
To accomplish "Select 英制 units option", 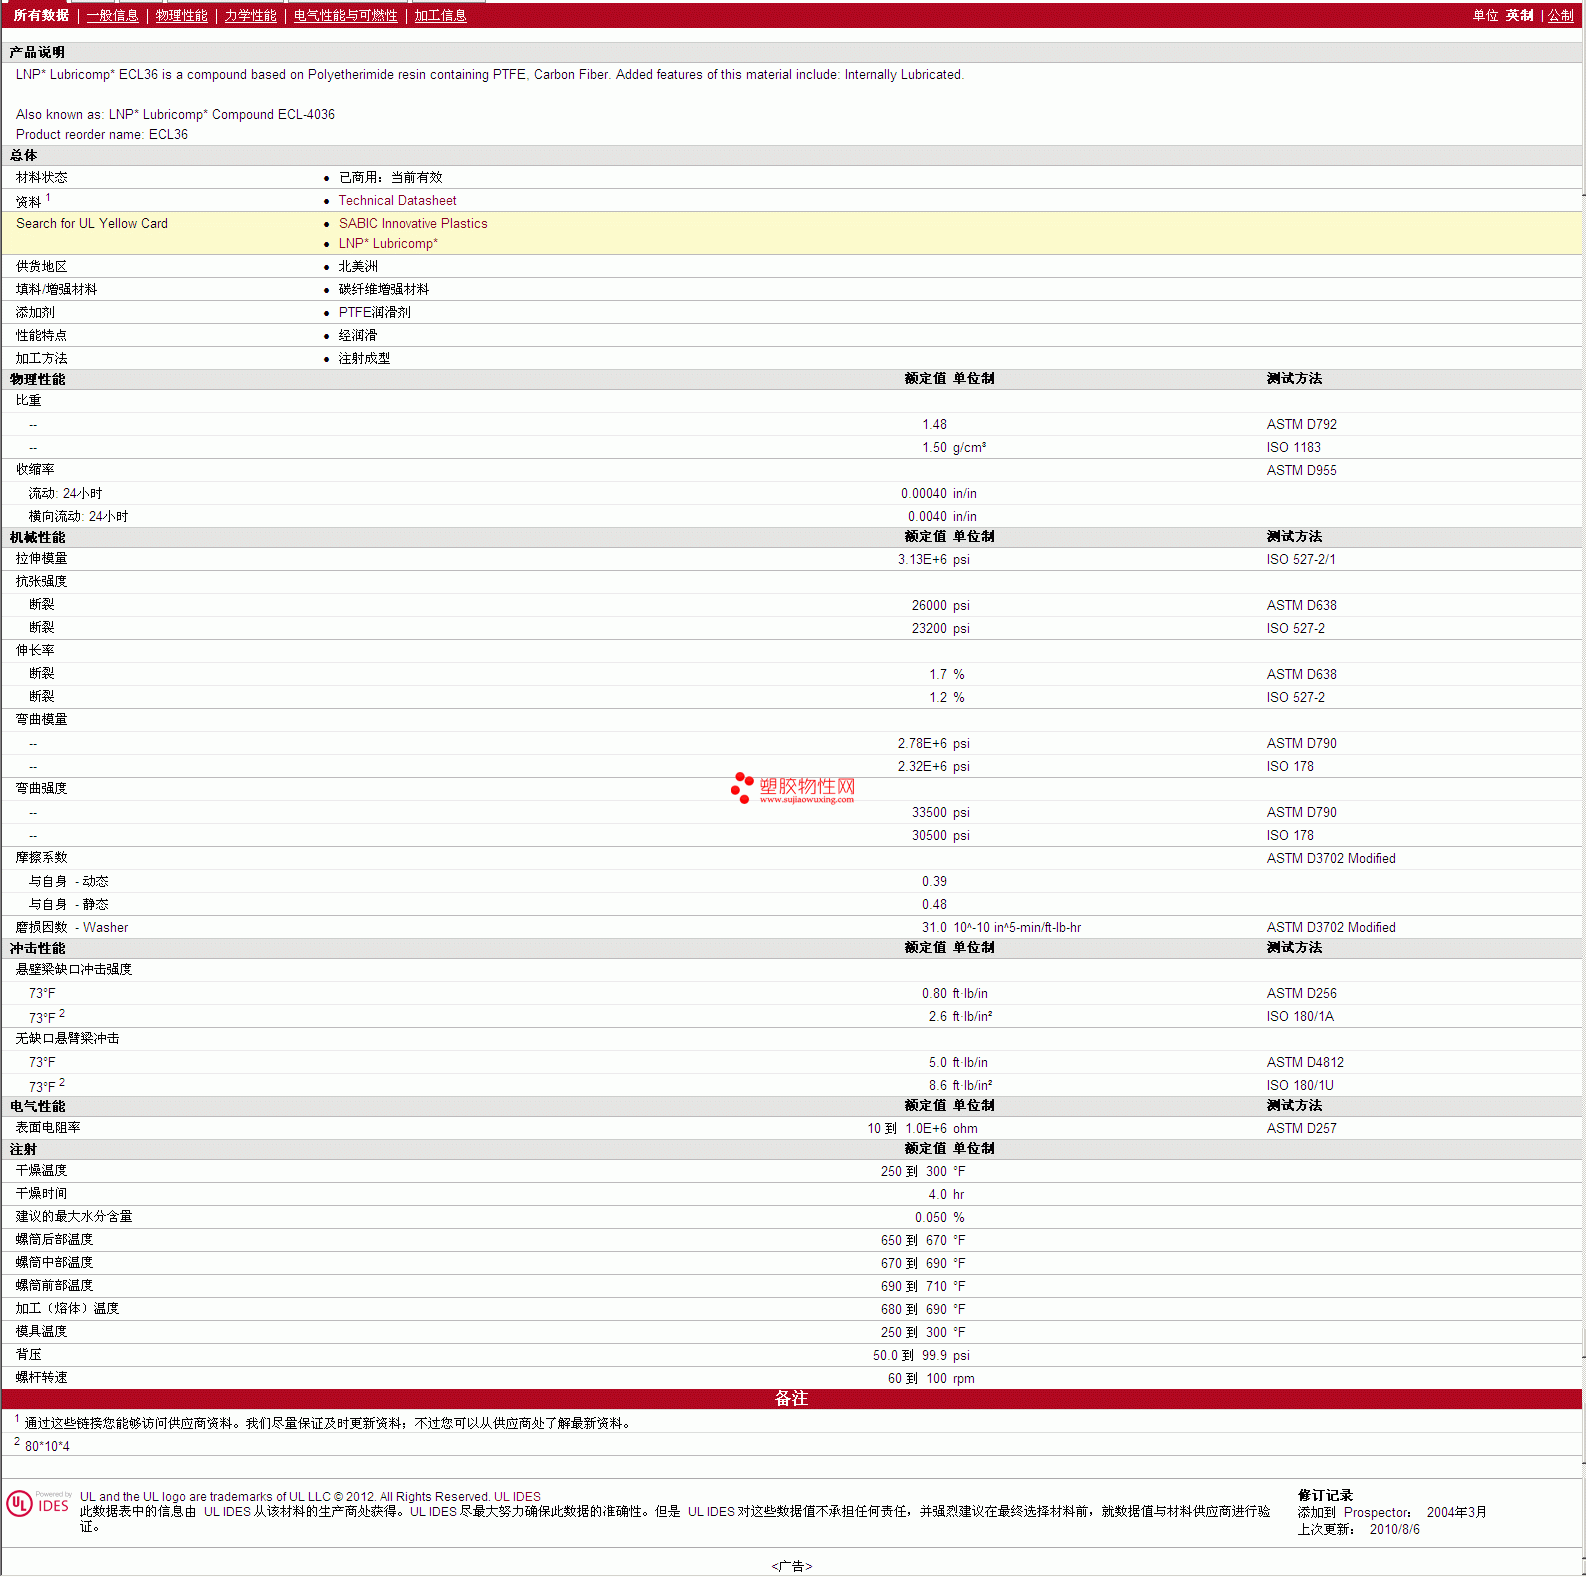I will 1519,15.
